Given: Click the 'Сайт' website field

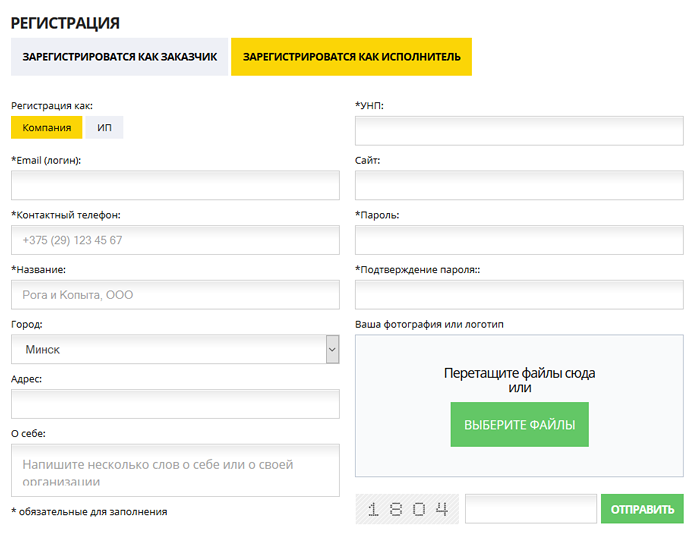Looking at the screenshot, I should pyautogui.click(x=519, y=185).
